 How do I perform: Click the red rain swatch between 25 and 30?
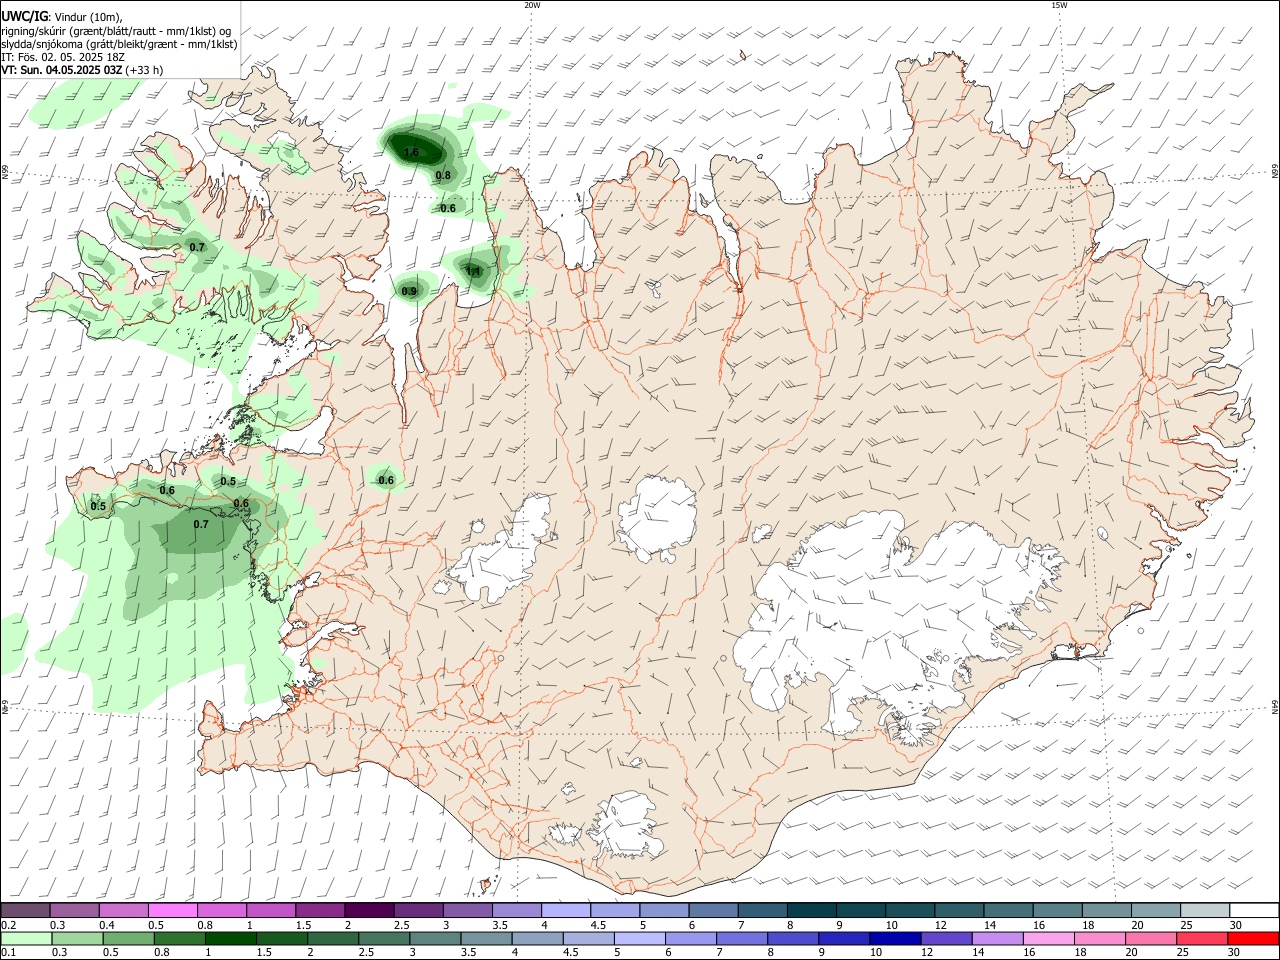[x=1202, y=938]
